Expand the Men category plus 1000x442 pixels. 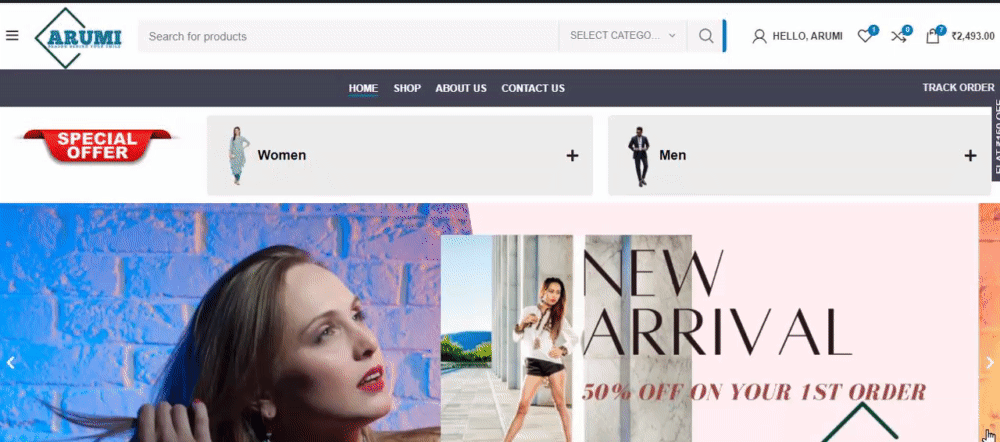(x=970, y=155)
